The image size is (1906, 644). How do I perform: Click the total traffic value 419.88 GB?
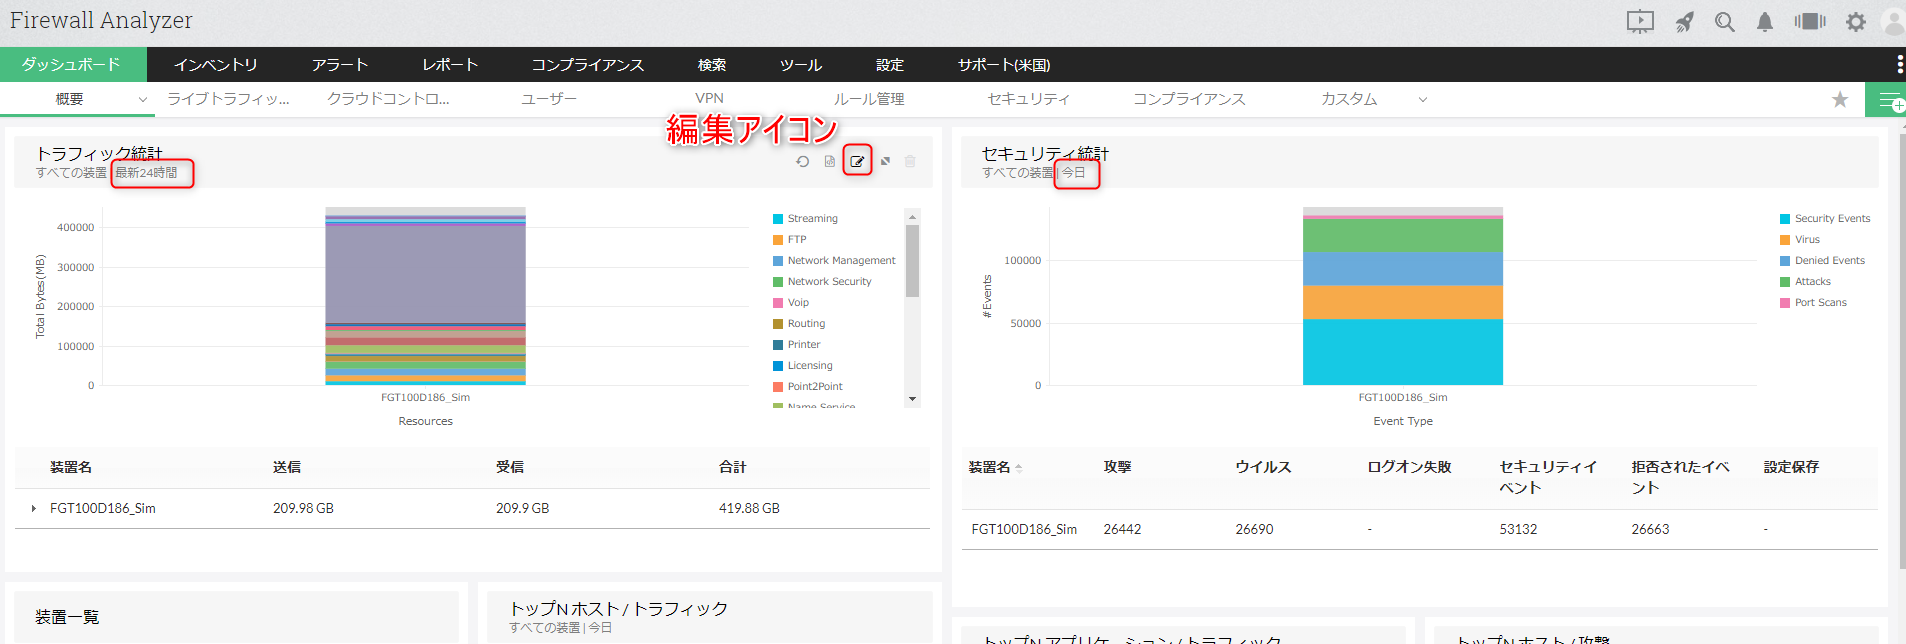coord(749,509)
